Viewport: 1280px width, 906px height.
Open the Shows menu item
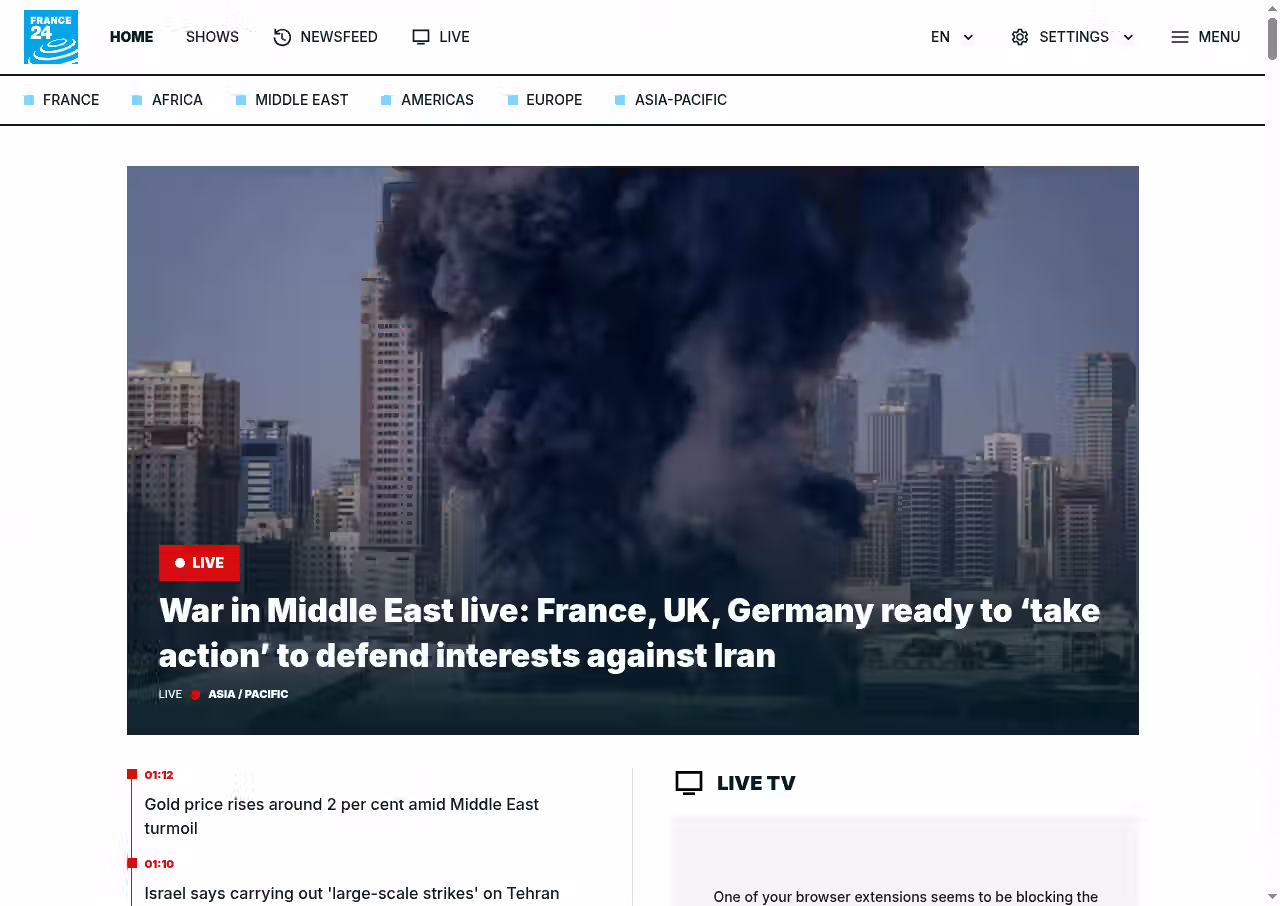212,37
